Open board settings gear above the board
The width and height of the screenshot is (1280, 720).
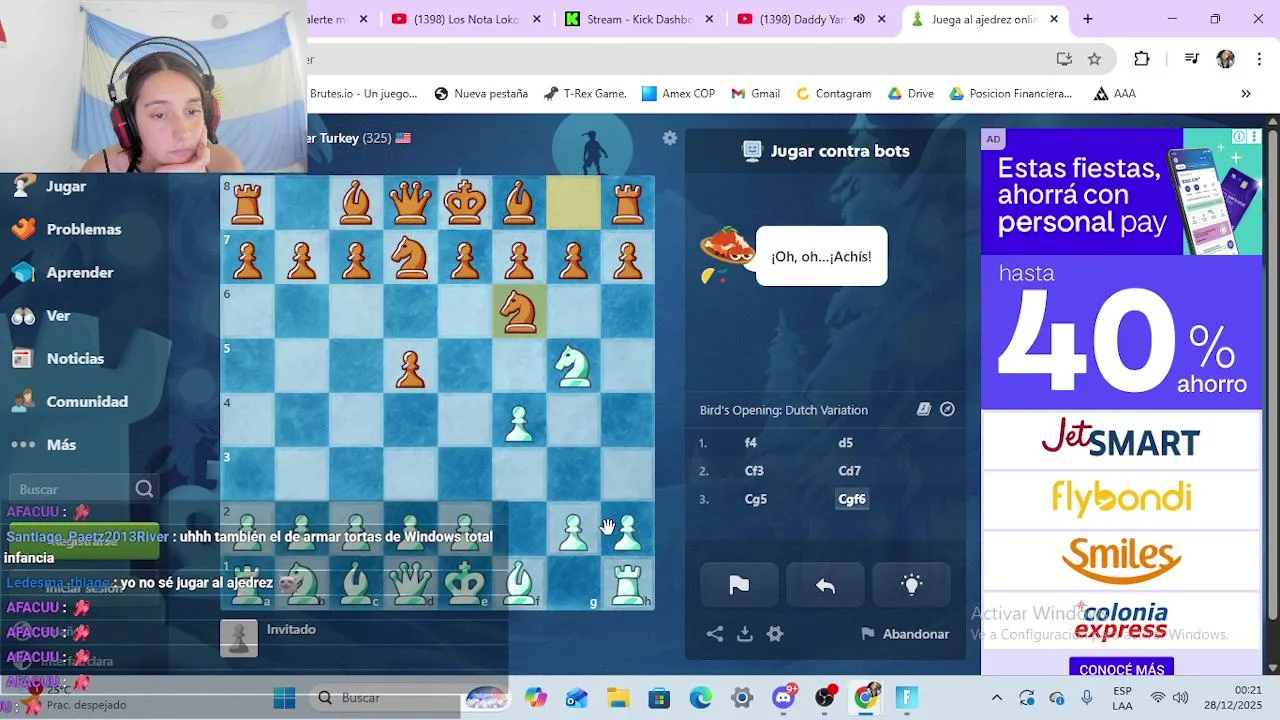tap(670, 138)
